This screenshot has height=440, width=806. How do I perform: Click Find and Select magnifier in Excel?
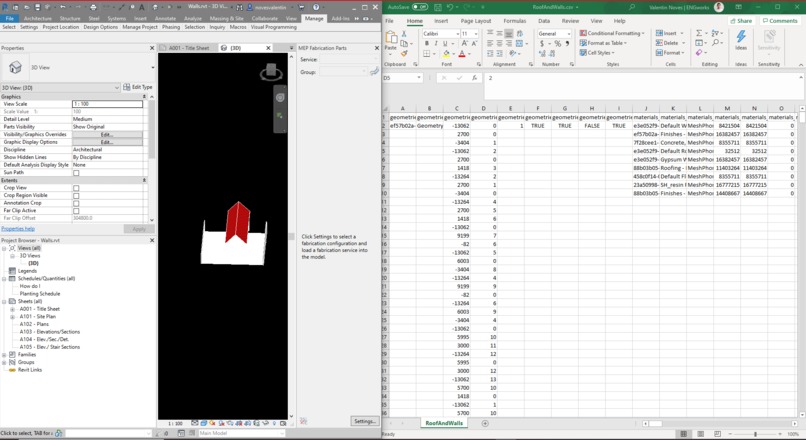716,43
